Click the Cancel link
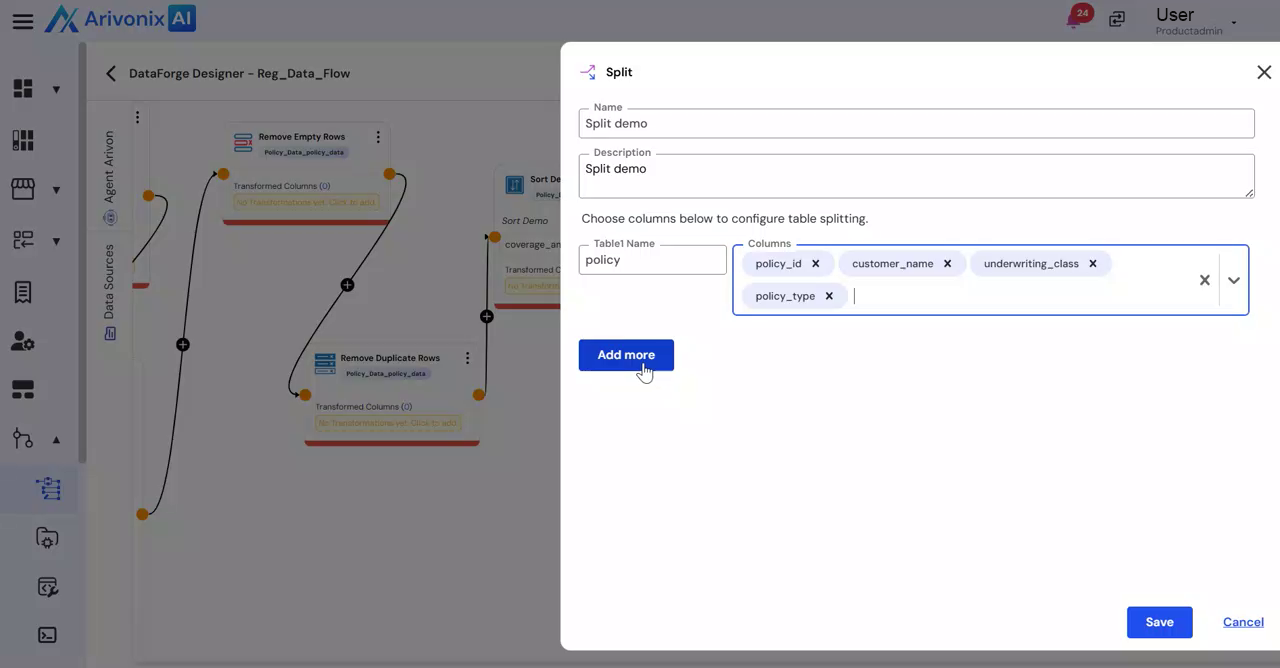This screenshot has height=668, width=1280. coord(1243,622)
